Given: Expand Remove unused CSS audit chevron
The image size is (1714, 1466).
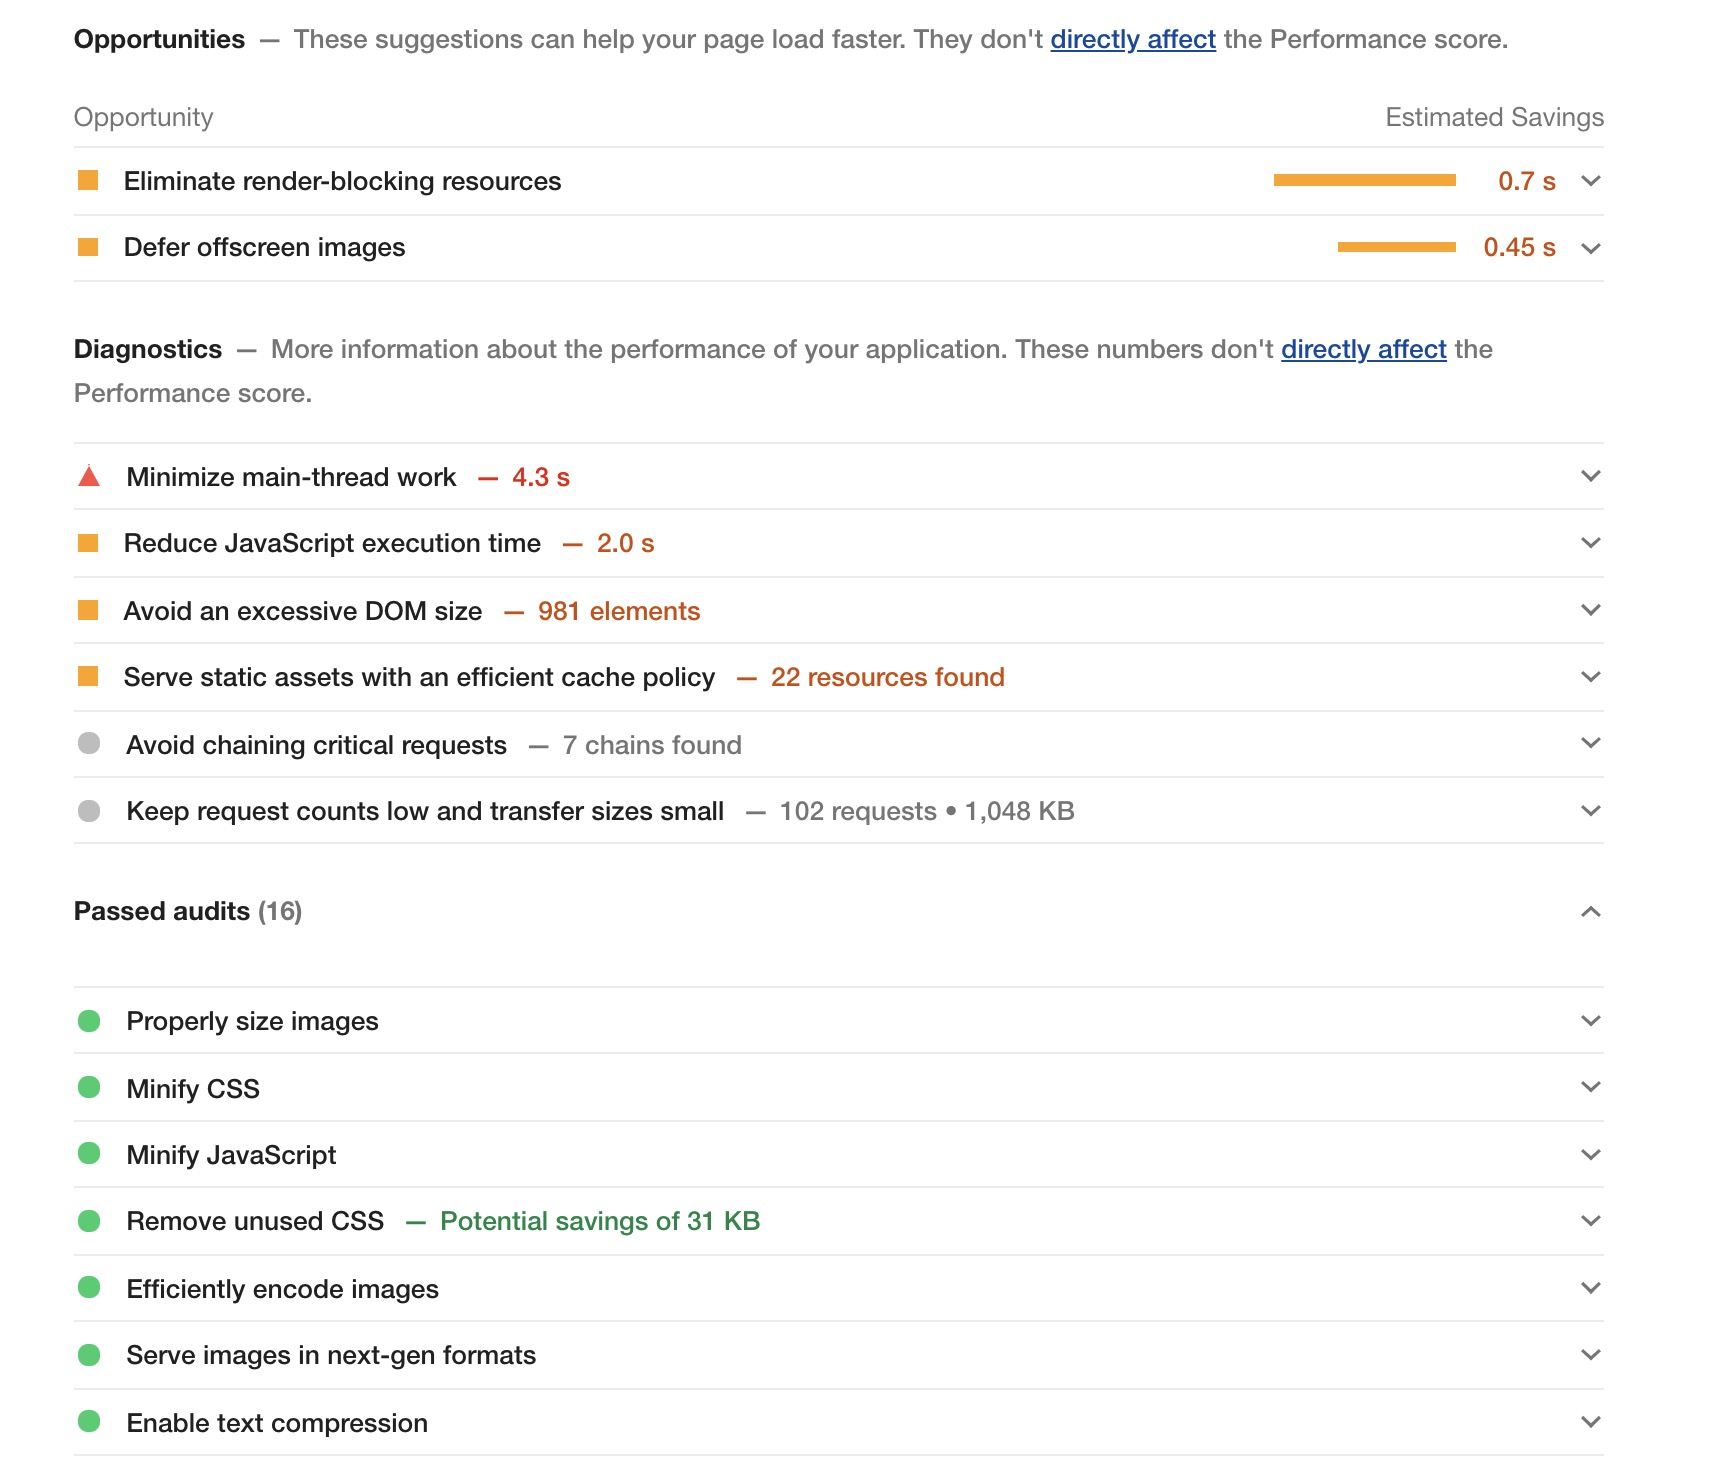Looking at the screenshot, I should coord(1590,1221).
